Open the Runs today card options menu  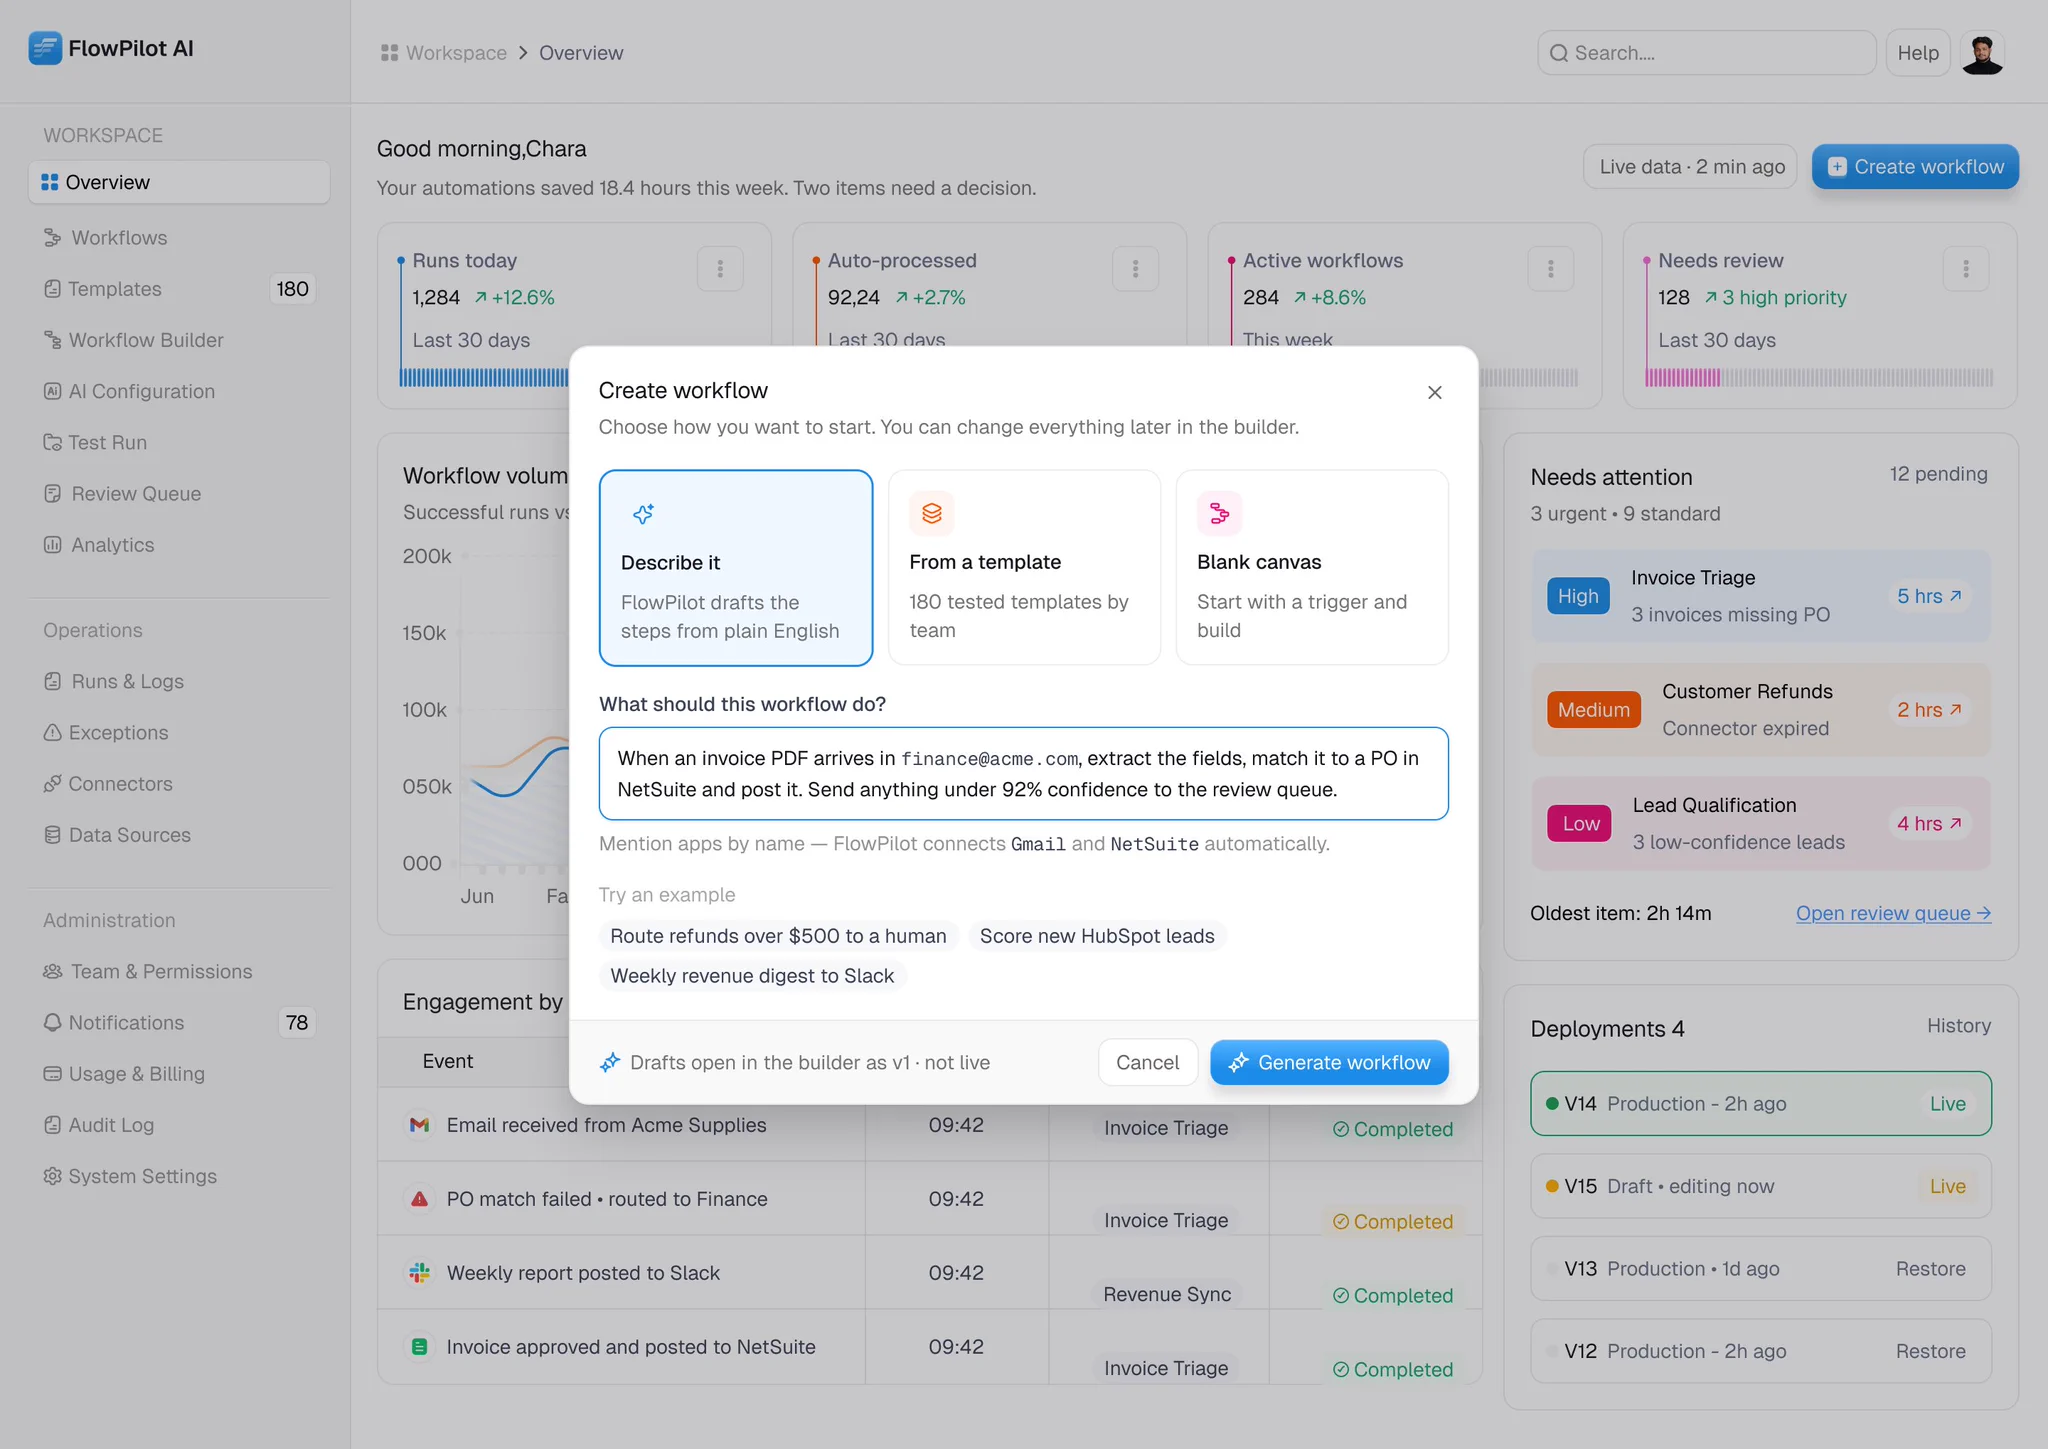[x=720, y=268]
